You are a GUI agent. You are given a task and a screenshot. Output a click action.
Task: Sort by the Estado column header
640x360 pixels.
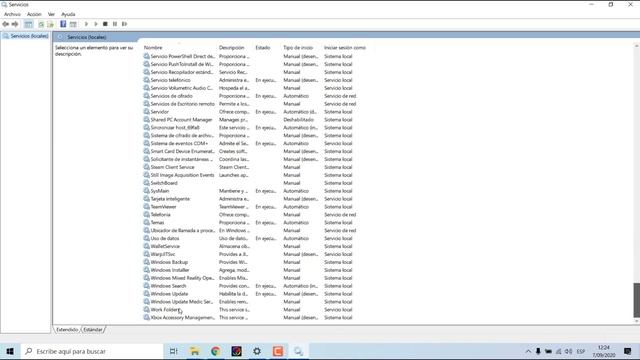point(263,48)
